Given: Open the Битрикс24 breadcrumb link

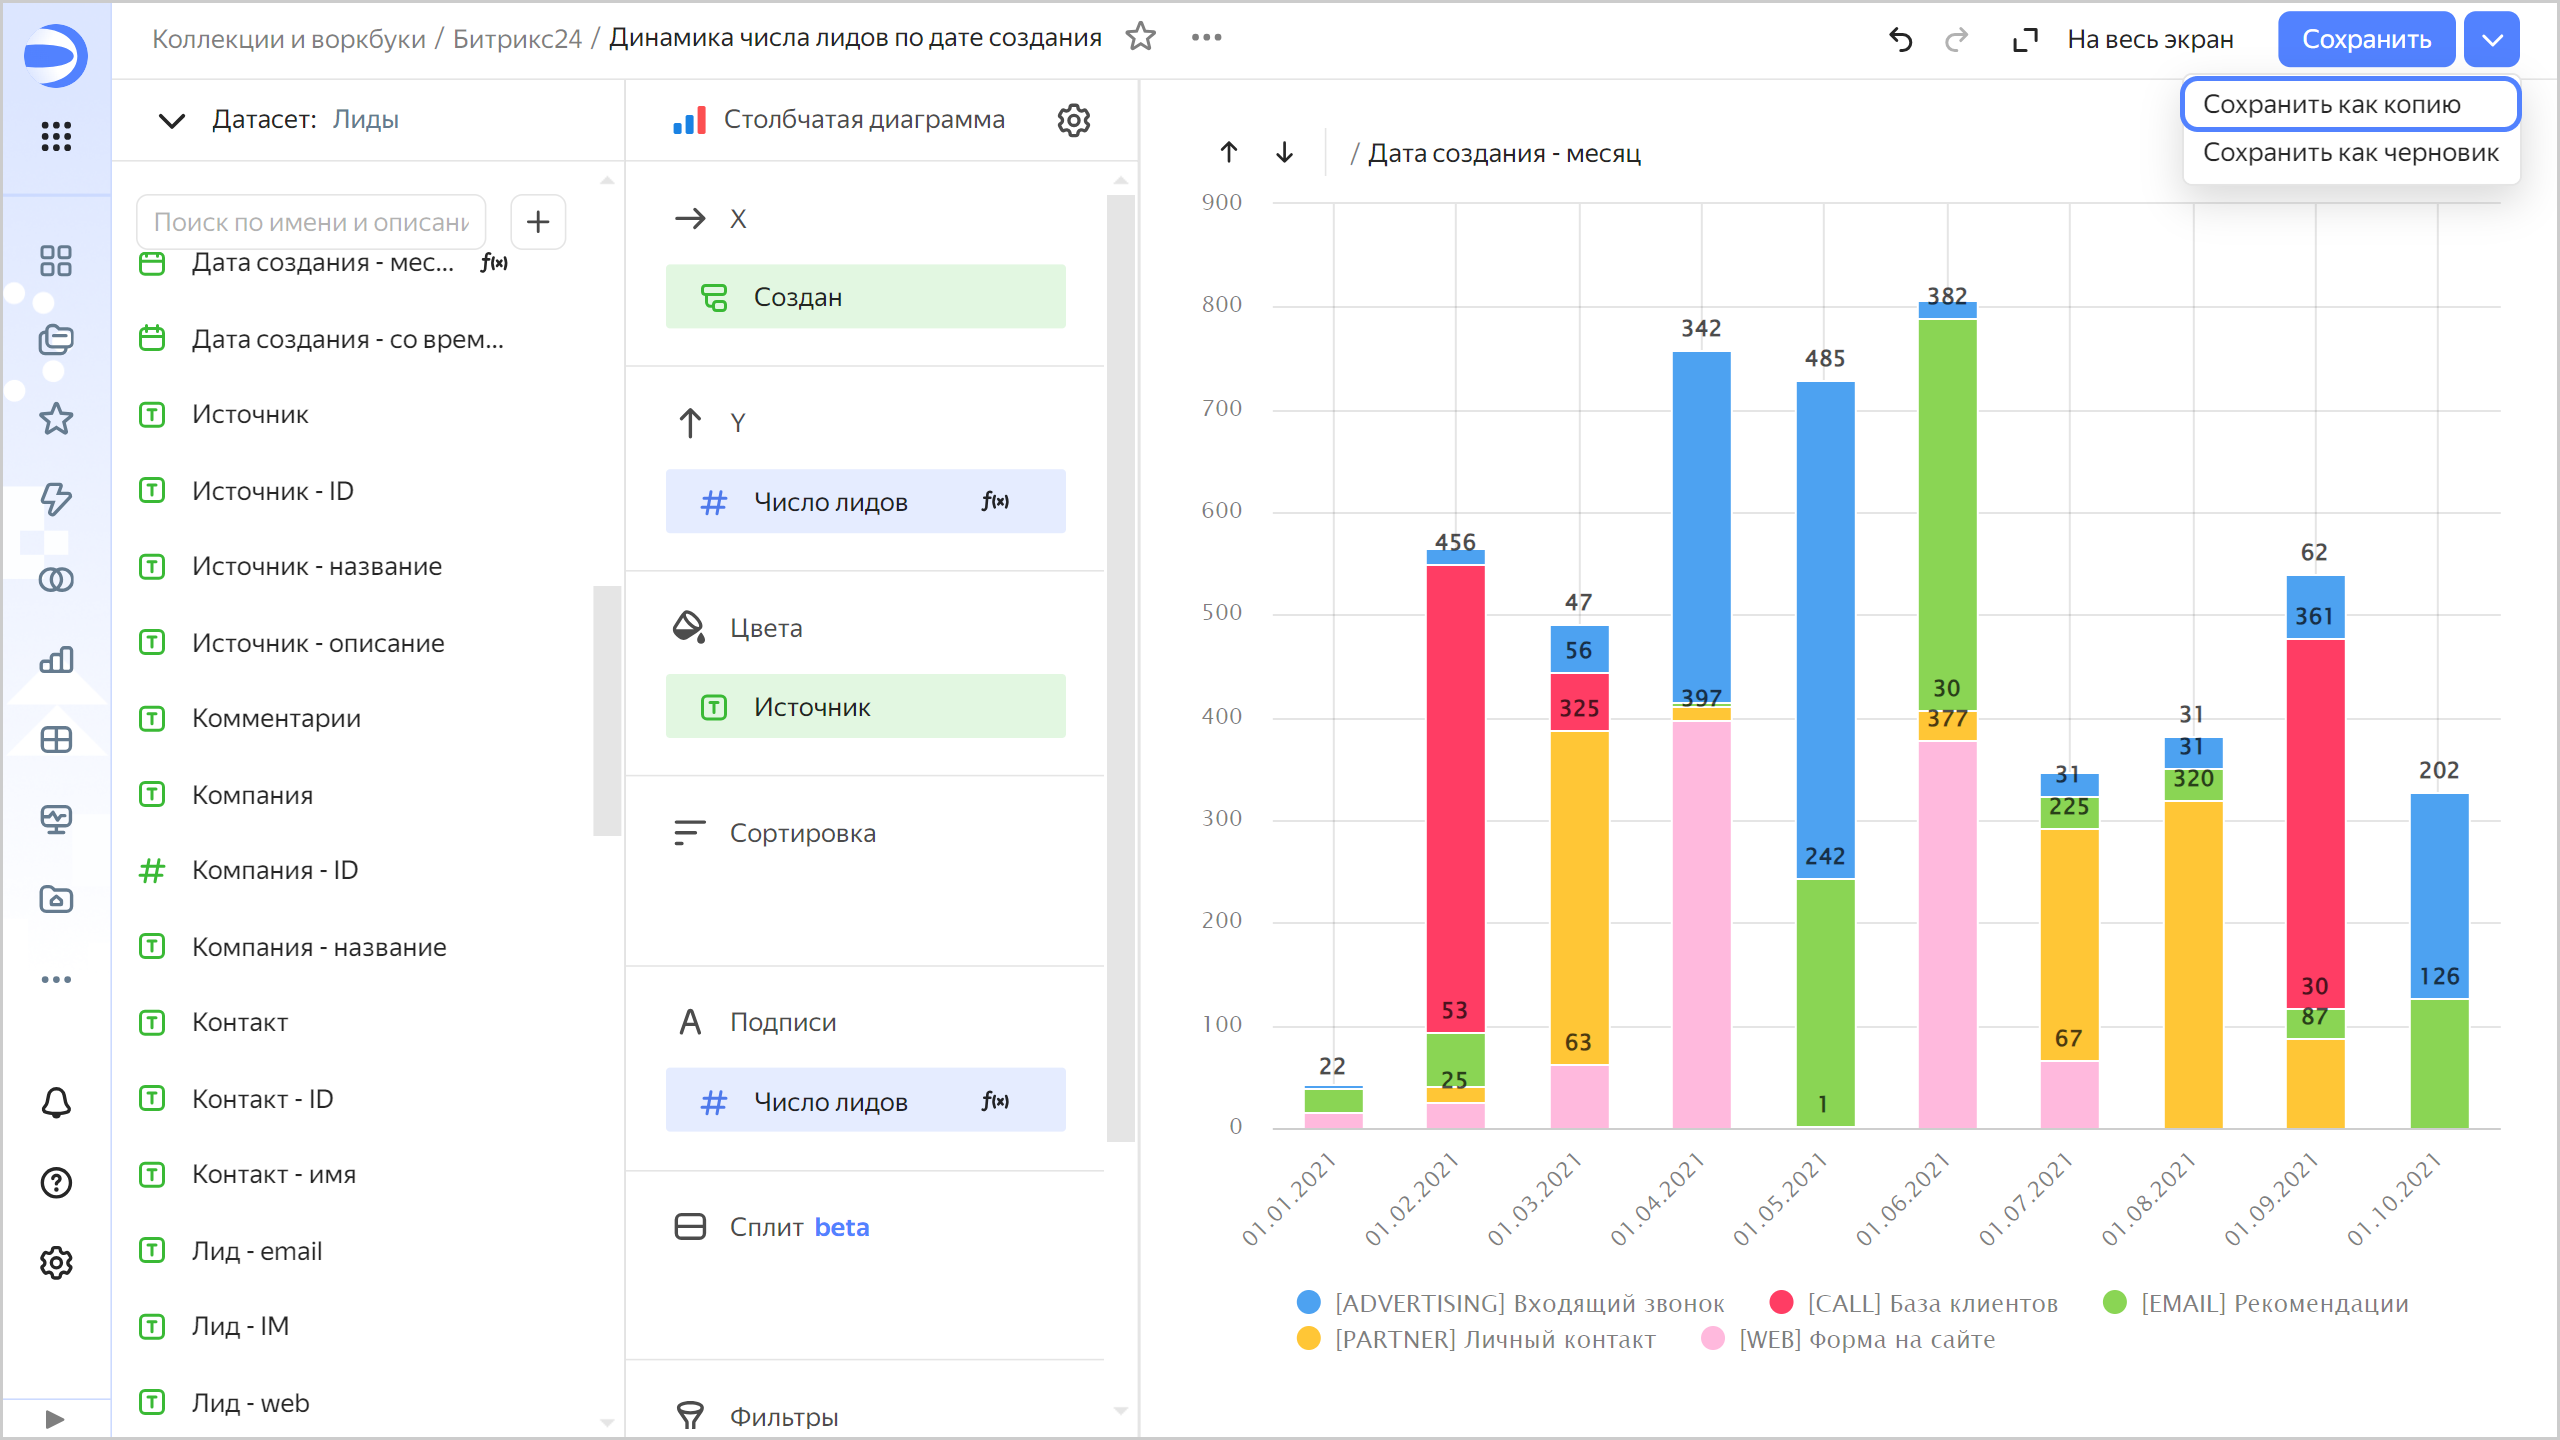Looking at the screenshot, I should pos(517,38).
